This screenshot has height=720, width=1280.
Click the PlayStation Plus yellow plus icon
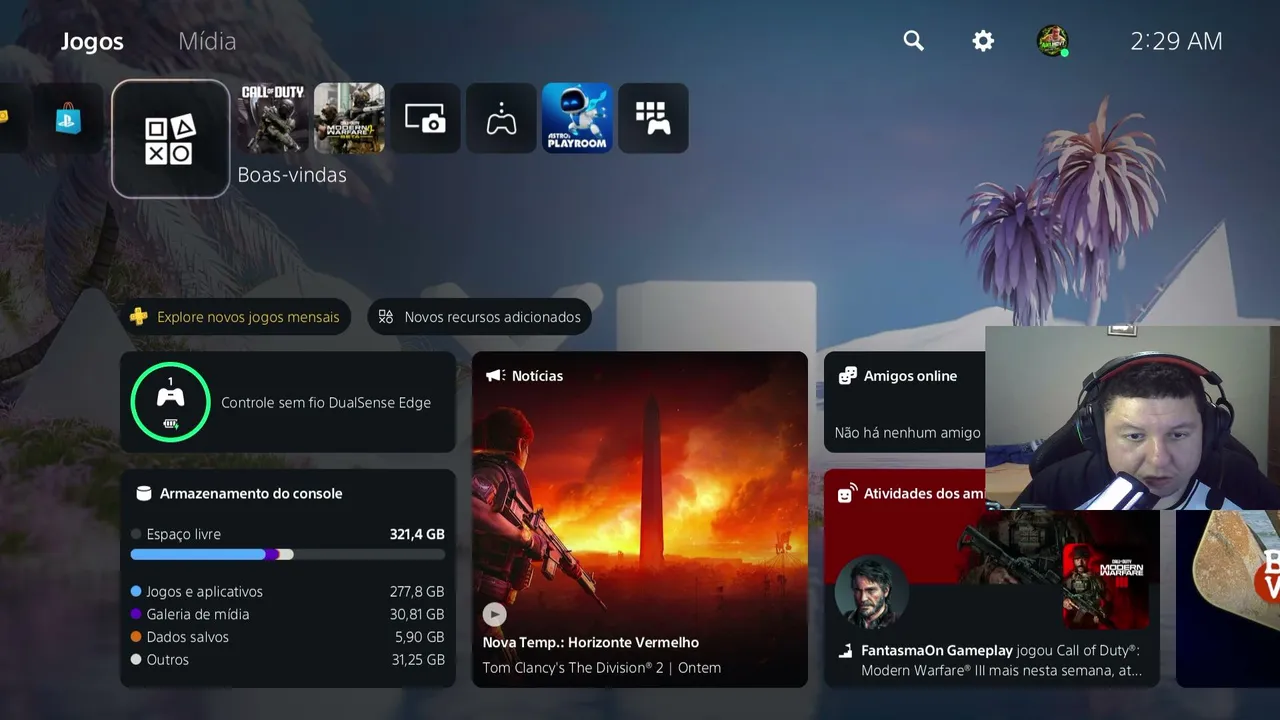point(139,317)
